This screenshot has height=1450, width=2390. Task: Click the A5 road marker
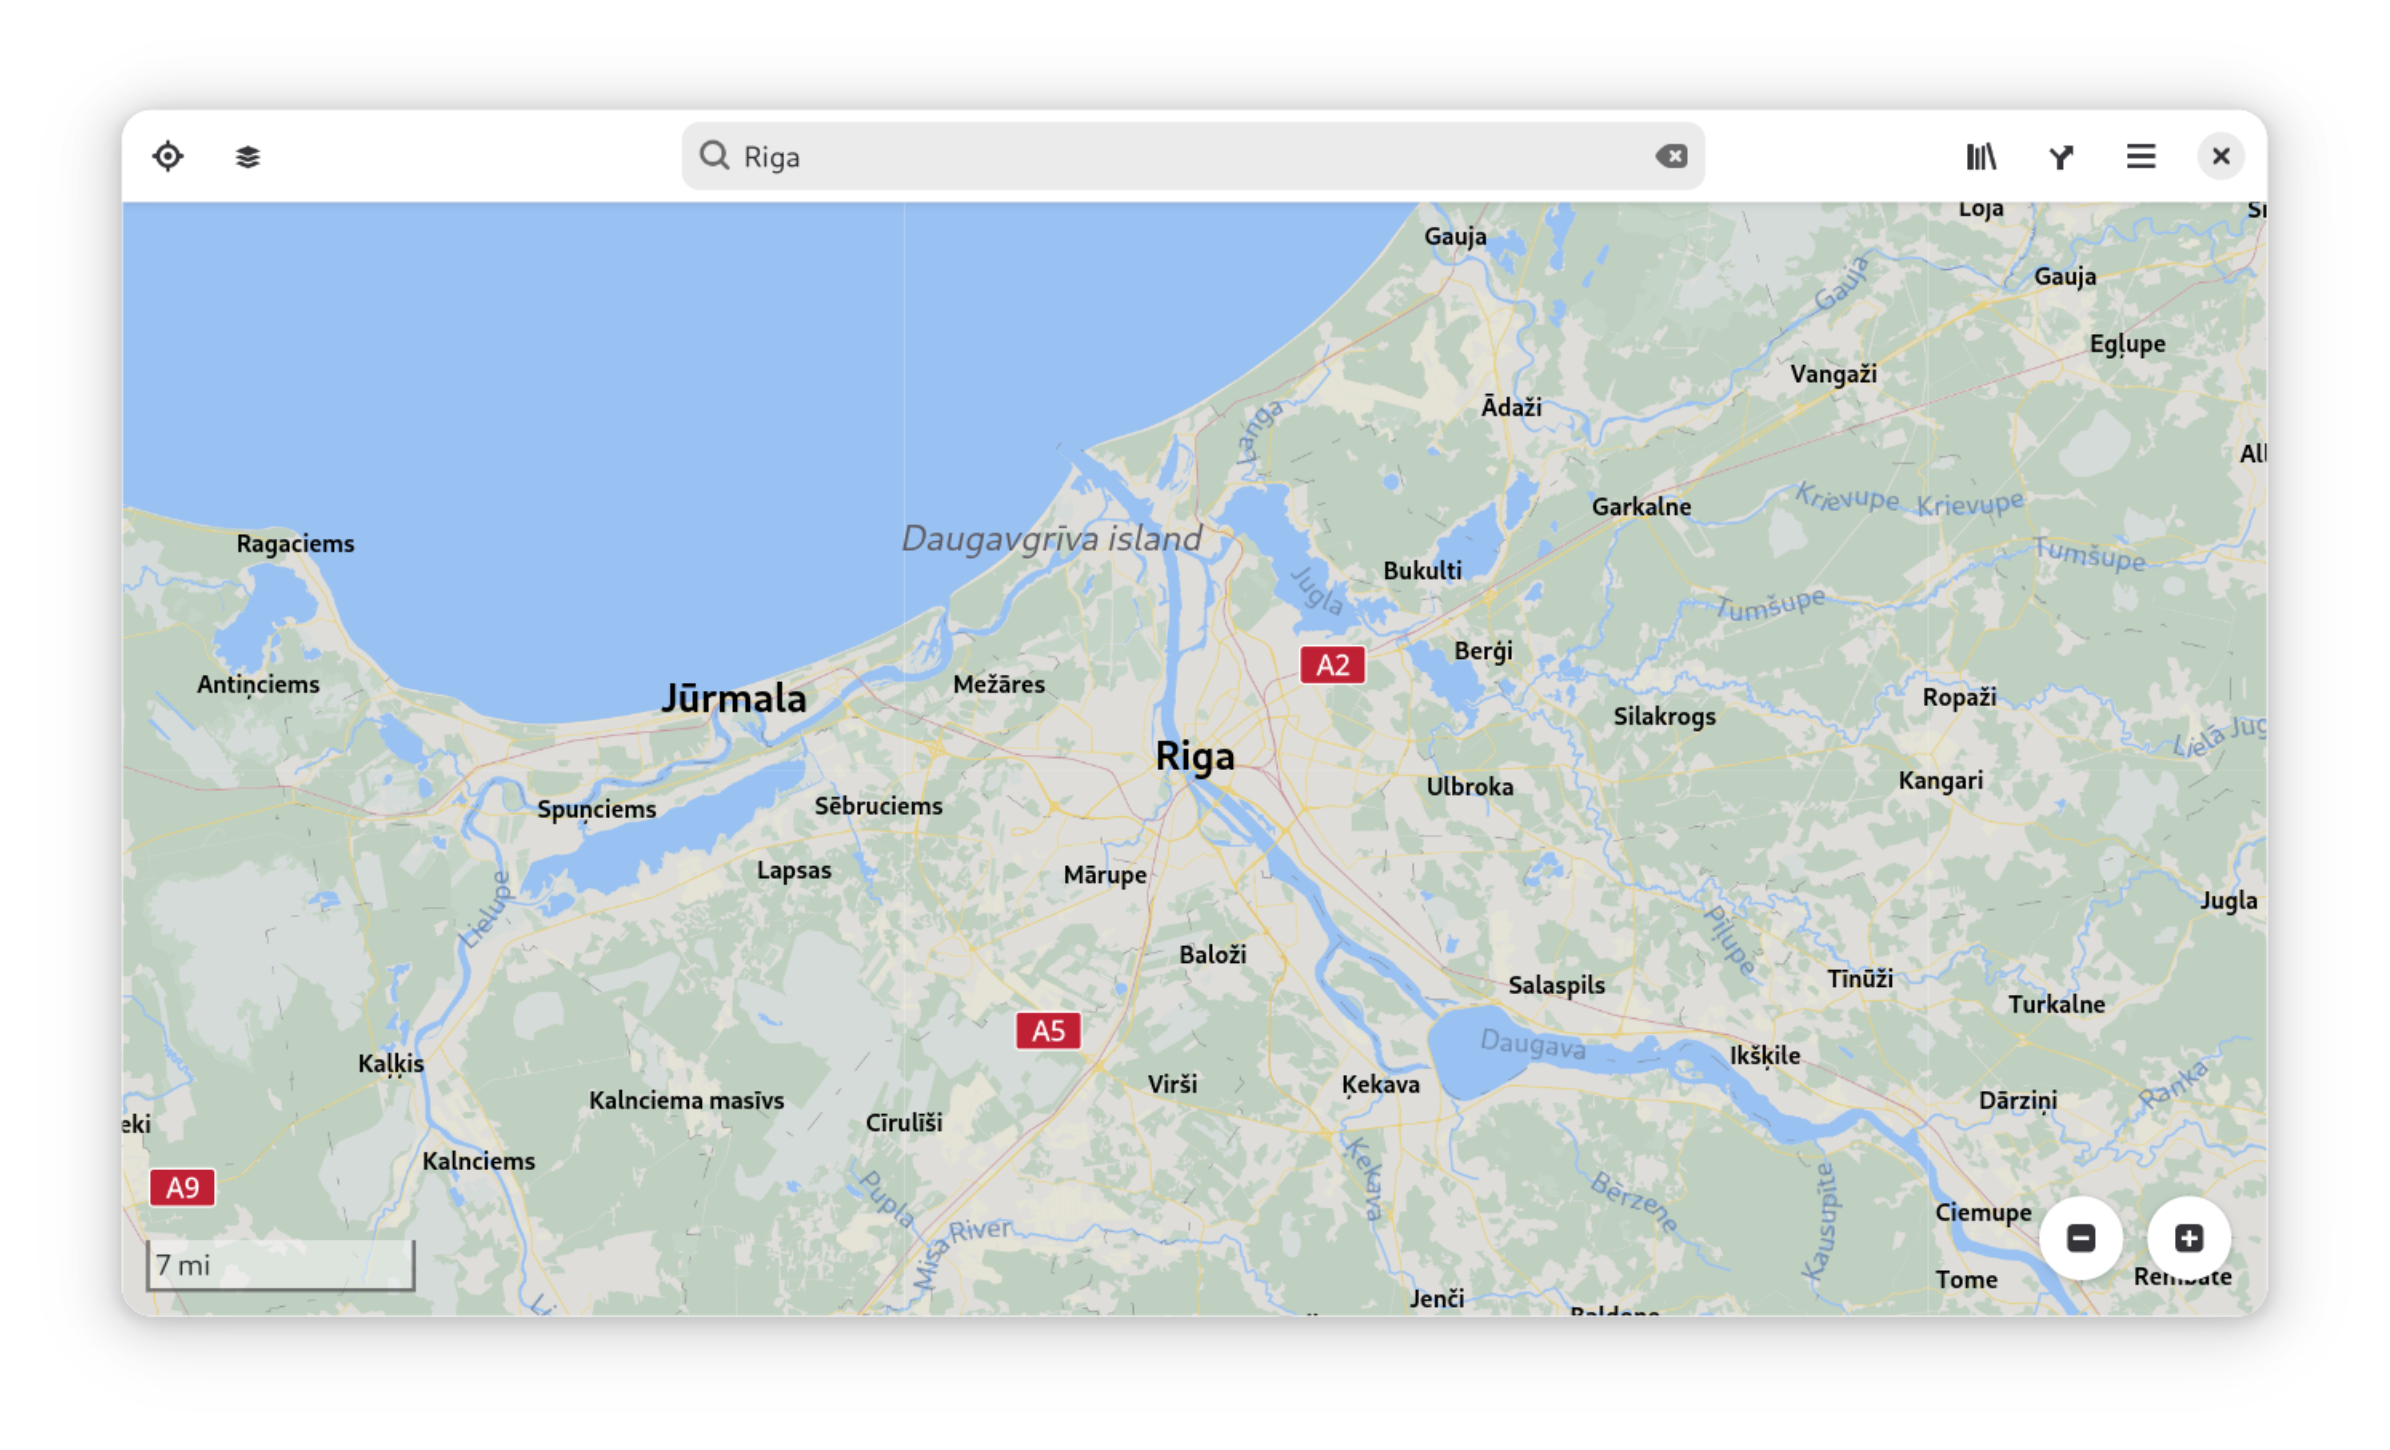[x=1048, y=1031]
